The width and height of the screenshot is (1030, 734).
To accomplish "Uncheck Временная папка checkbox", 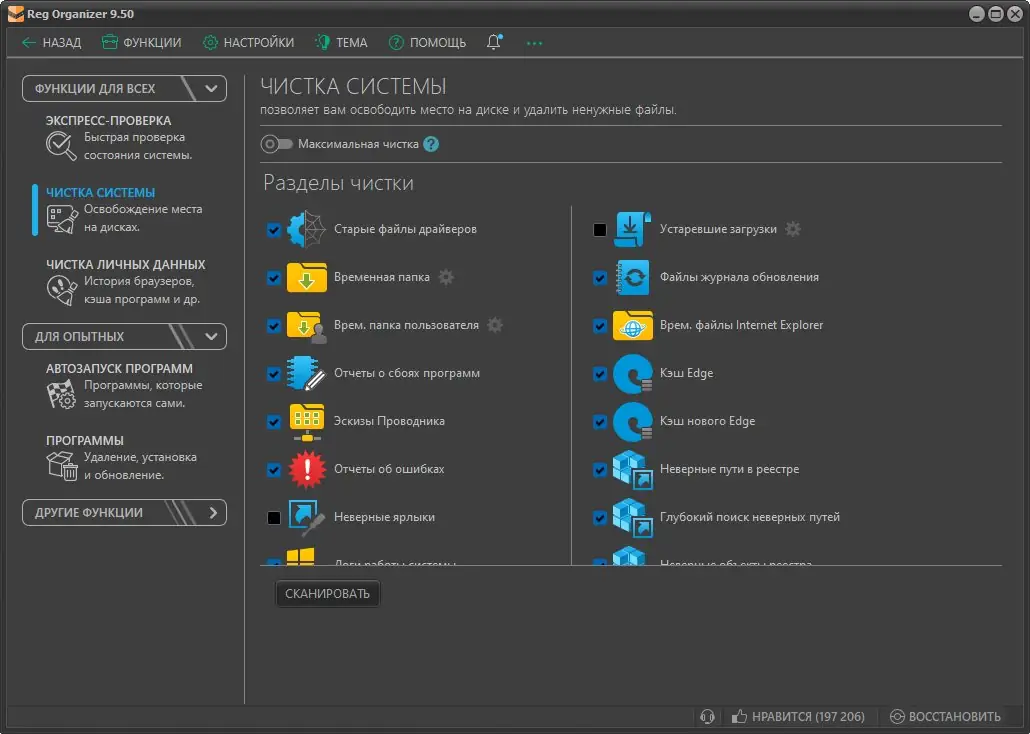I will click(x=274, y=278).
